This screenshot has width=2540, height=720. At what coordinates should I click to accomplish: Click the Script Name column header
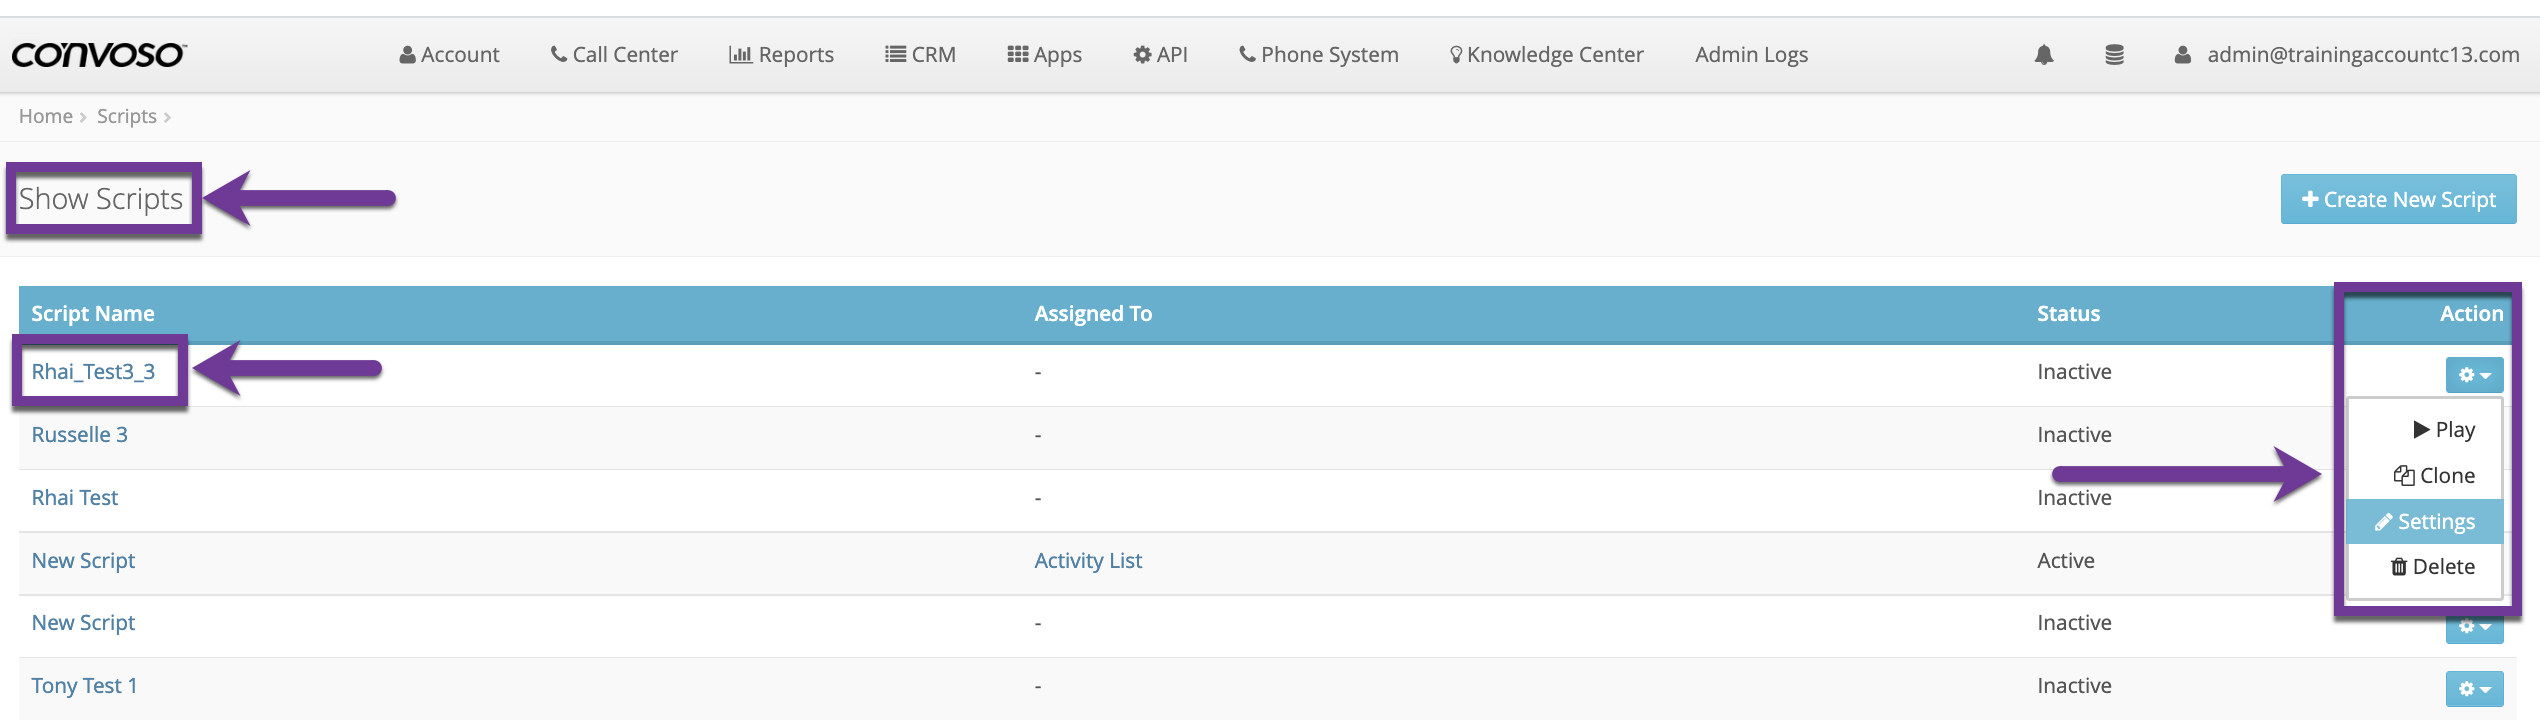(x=93, y=314)
